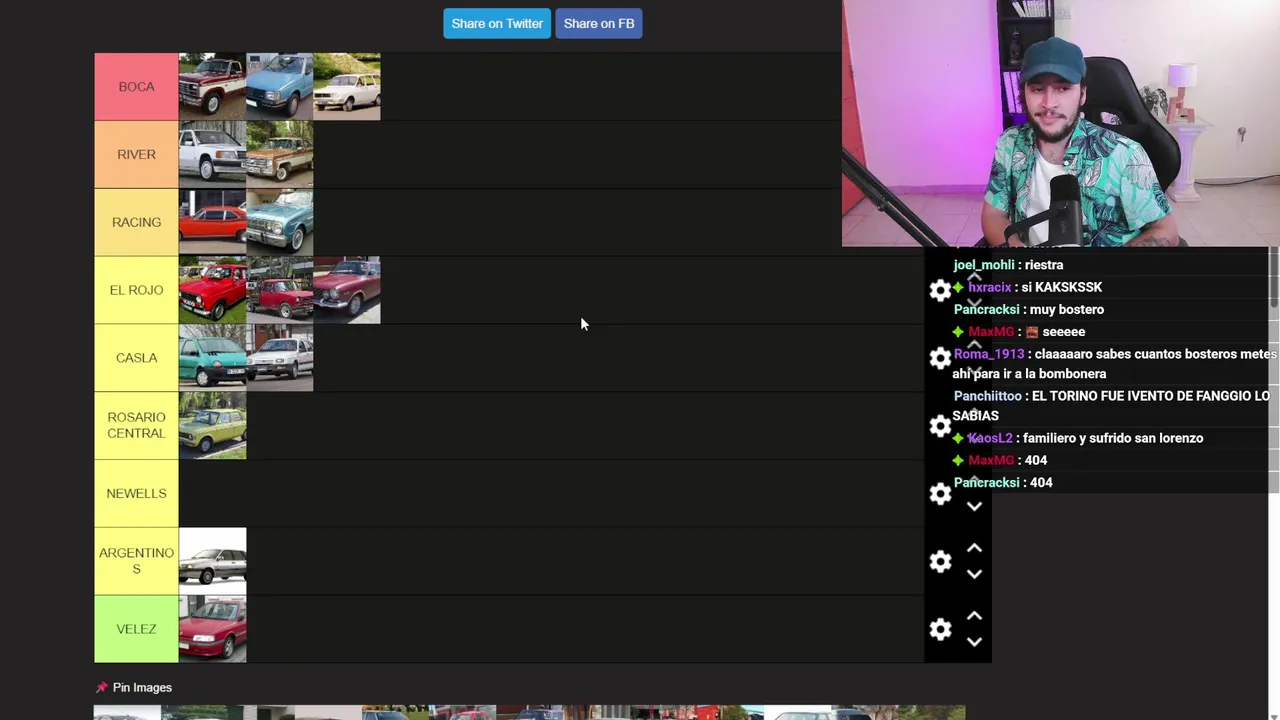Select the red and white pickup in BOCA row
1280x720 pixels.
pos(212,87)
